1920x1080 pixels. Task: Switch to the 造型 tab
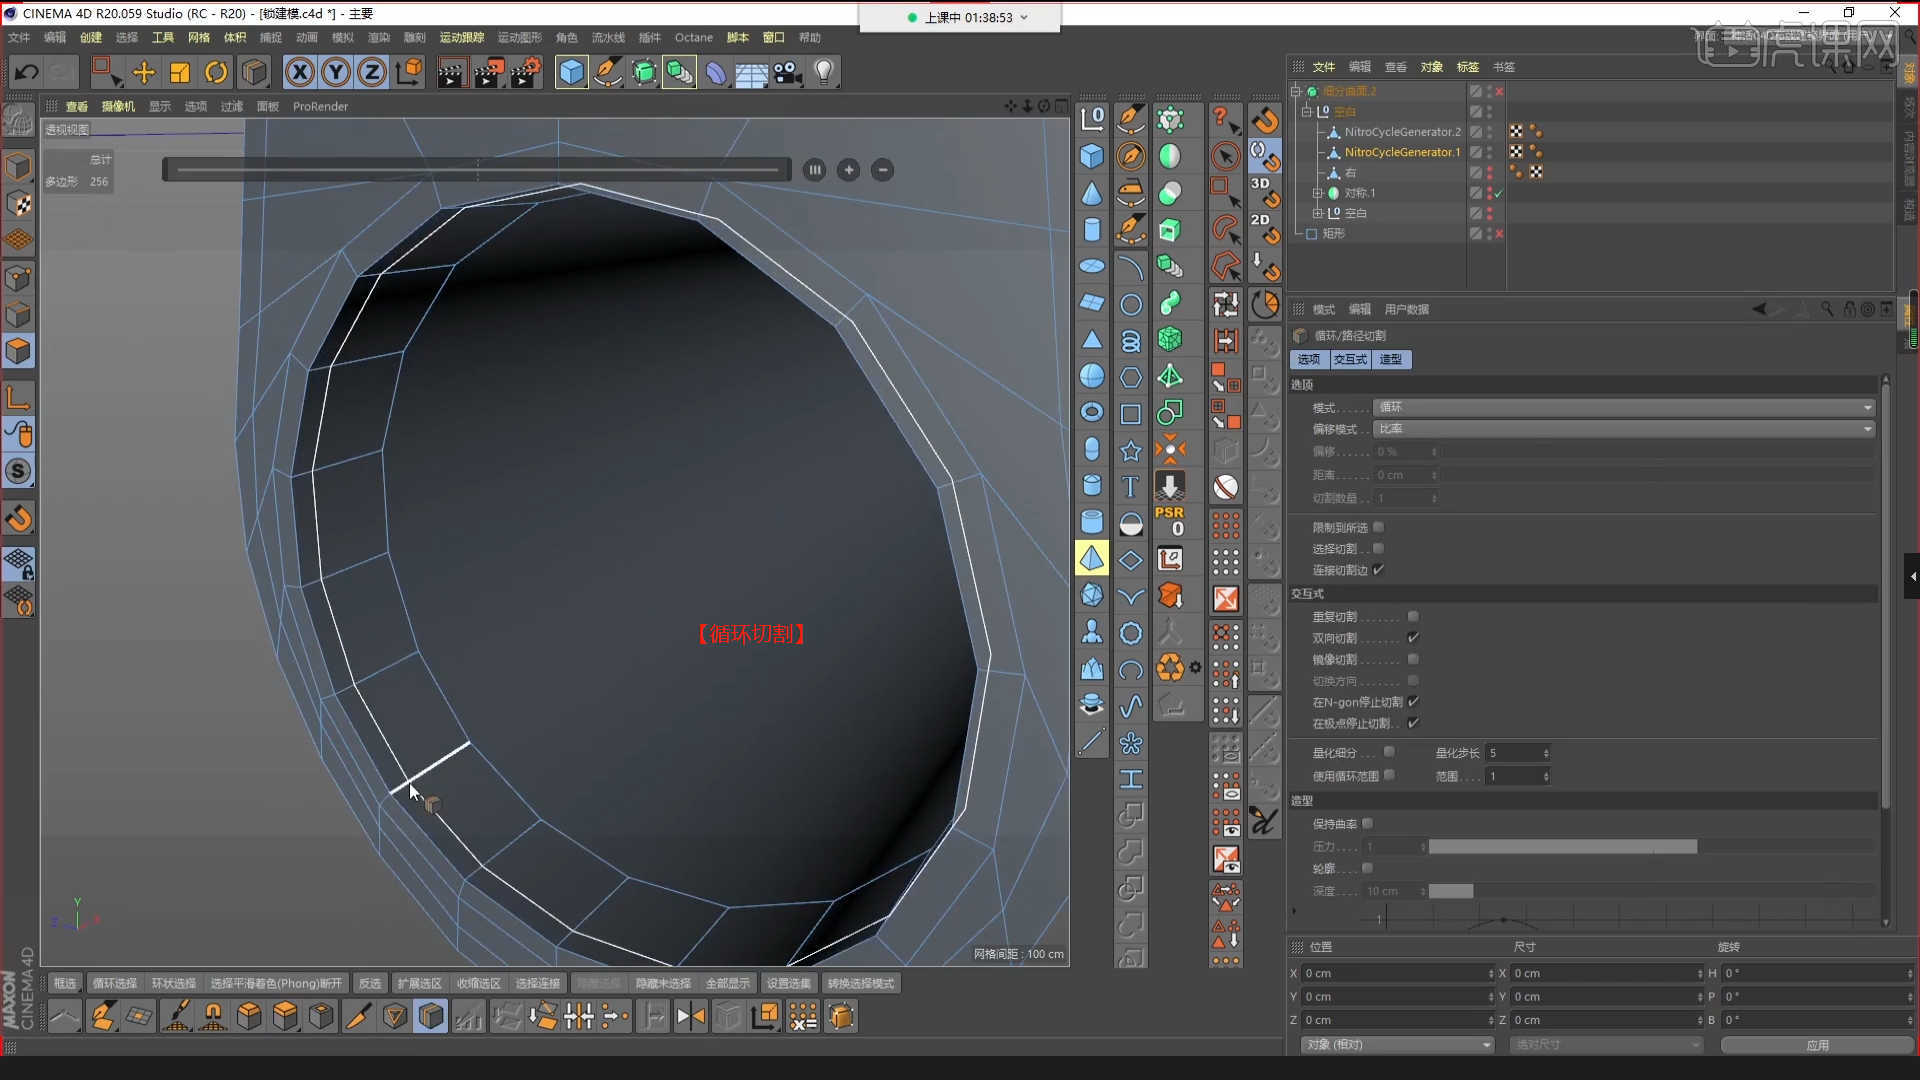click(1391, 359)
